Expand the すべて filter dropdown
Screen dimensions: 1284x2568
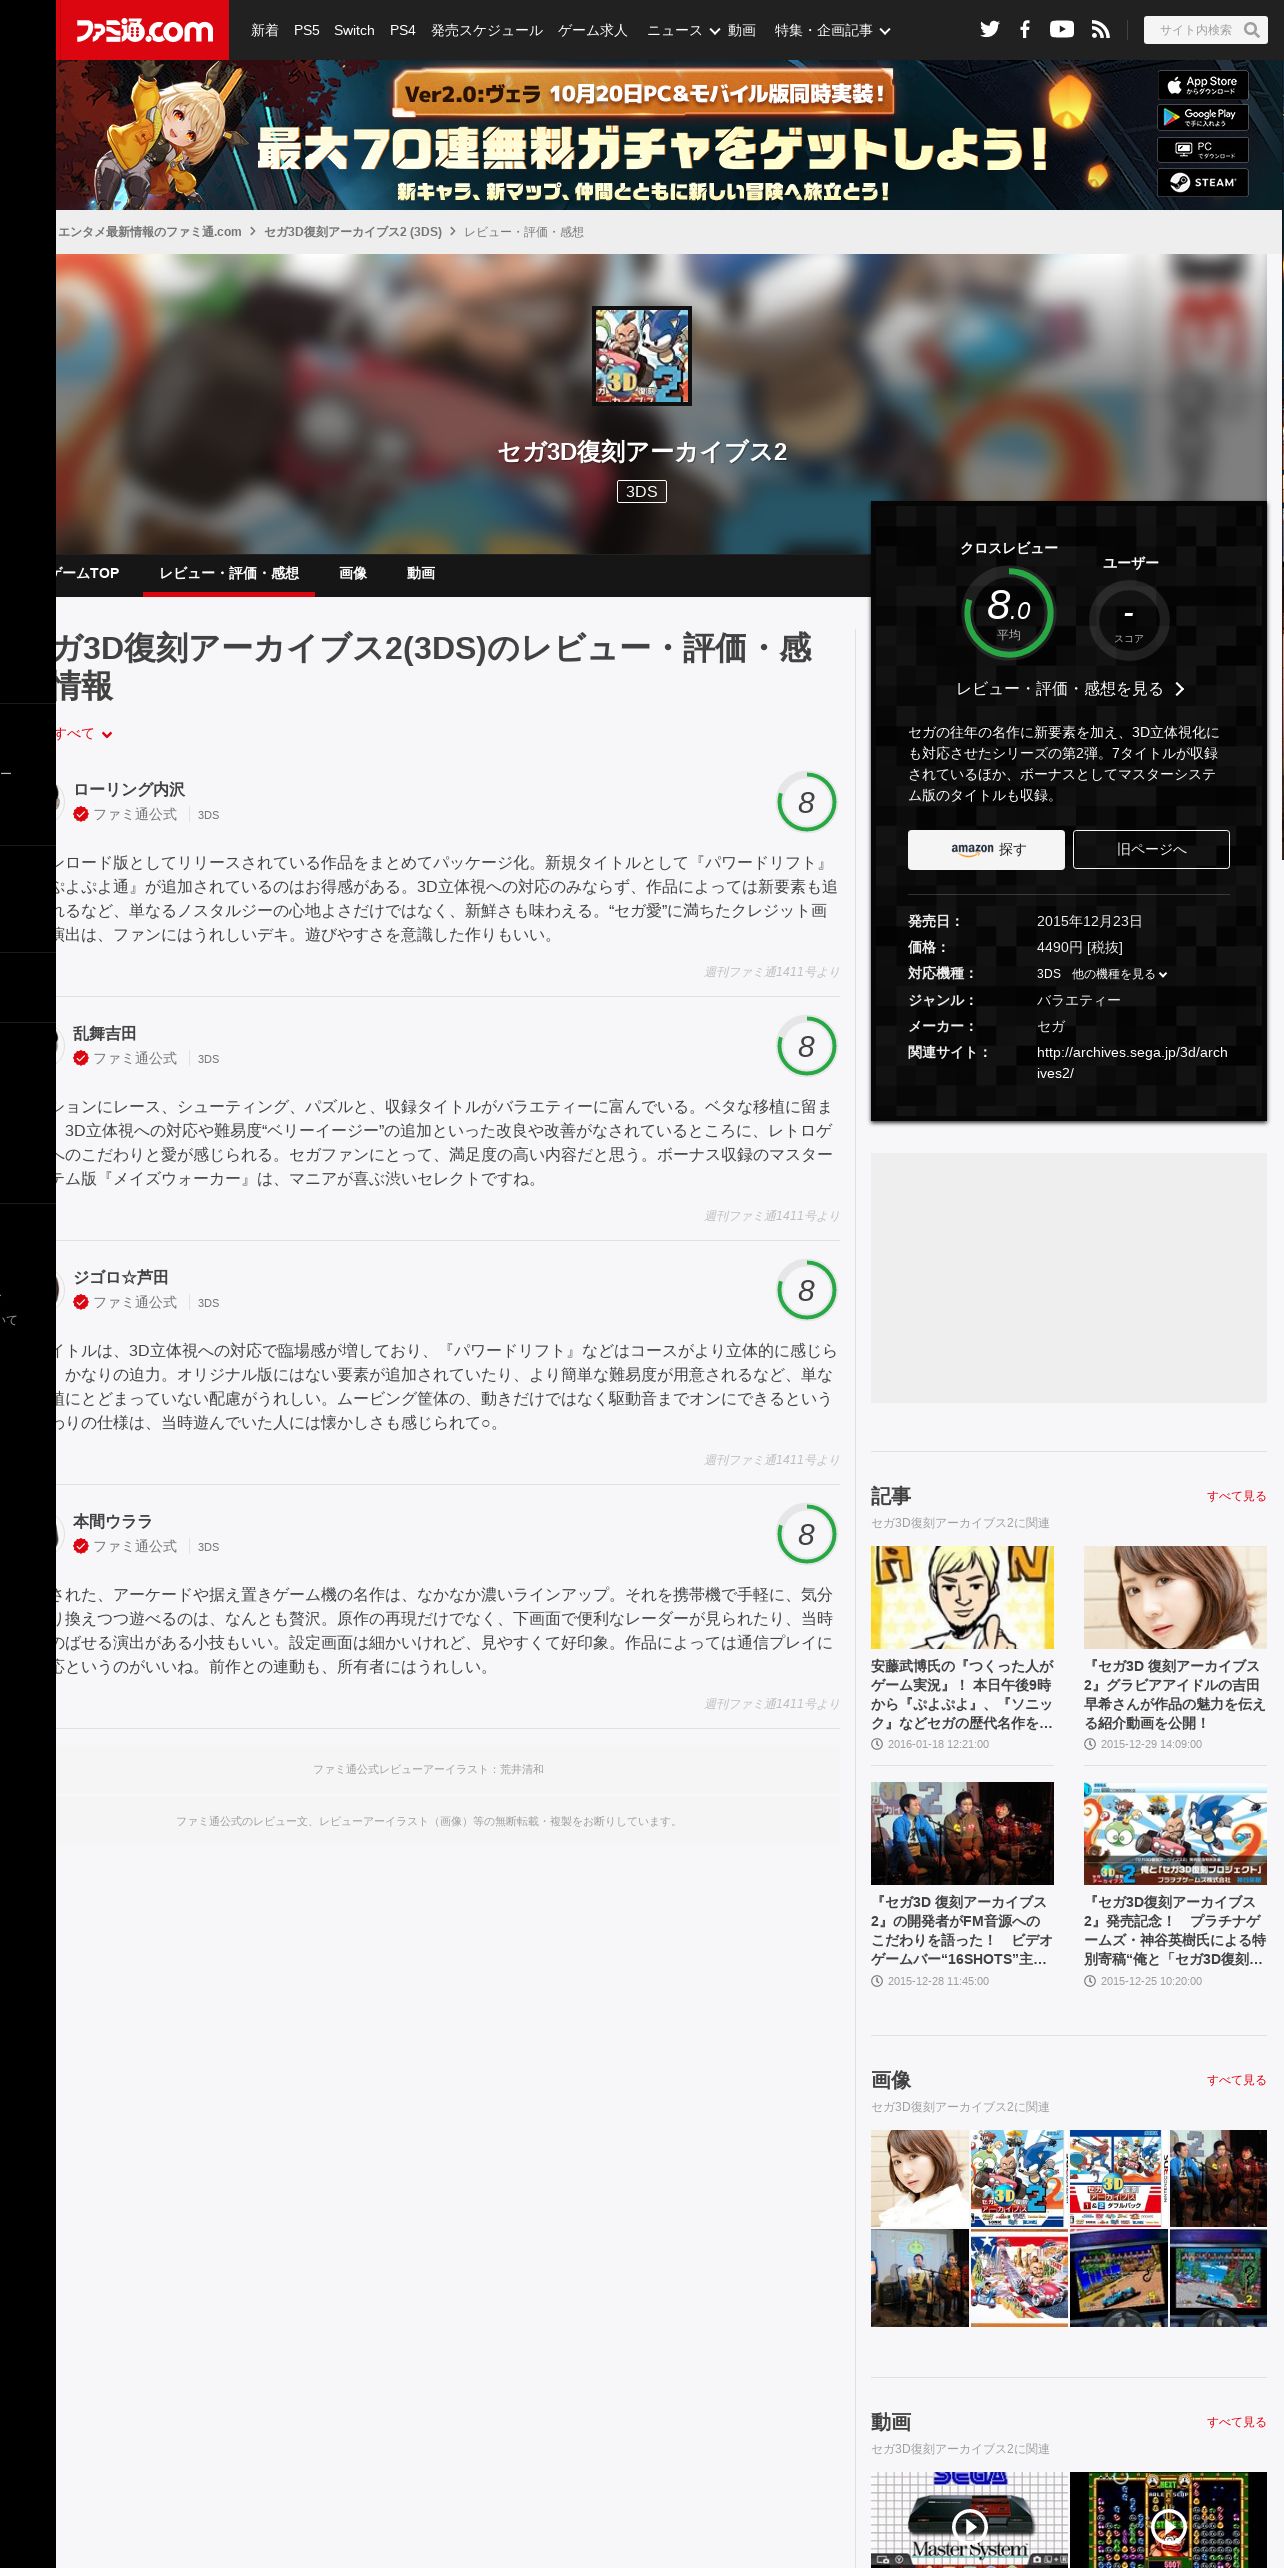84,733
